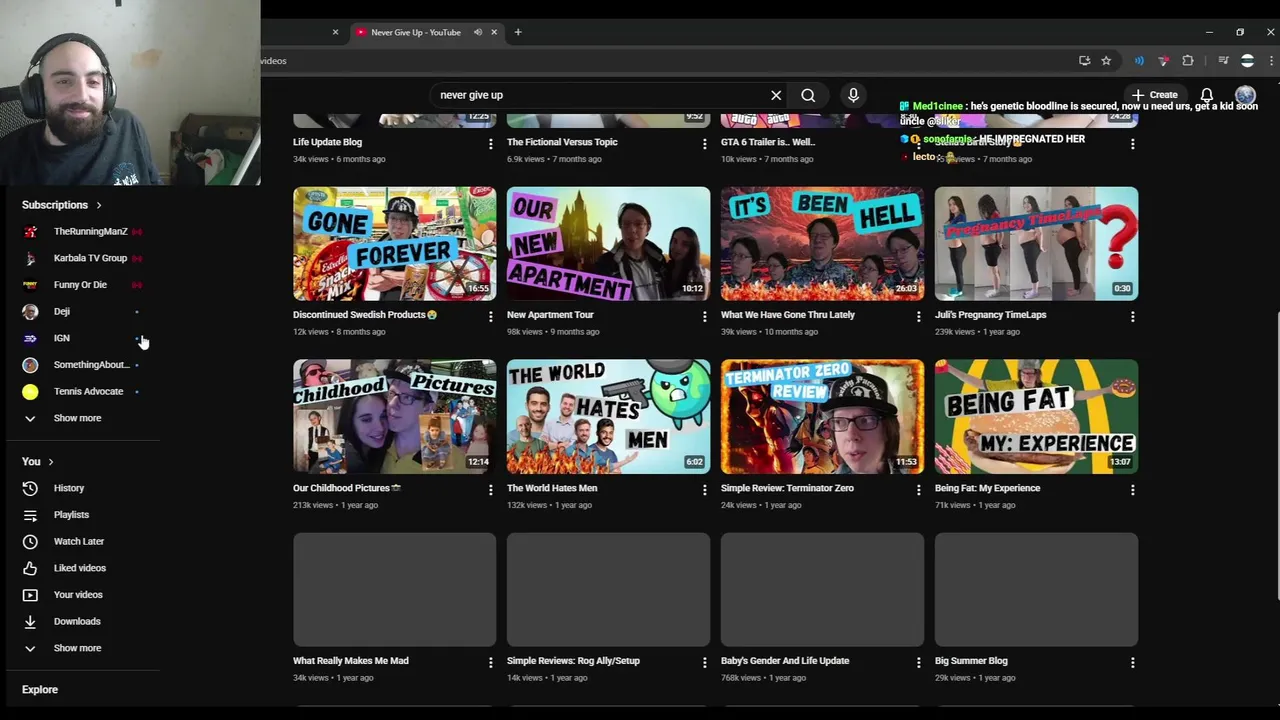Open more options for The World Hates Men
Image resolution: width=1280 pixels, height=720 pixels.
[x=704, y=490]
